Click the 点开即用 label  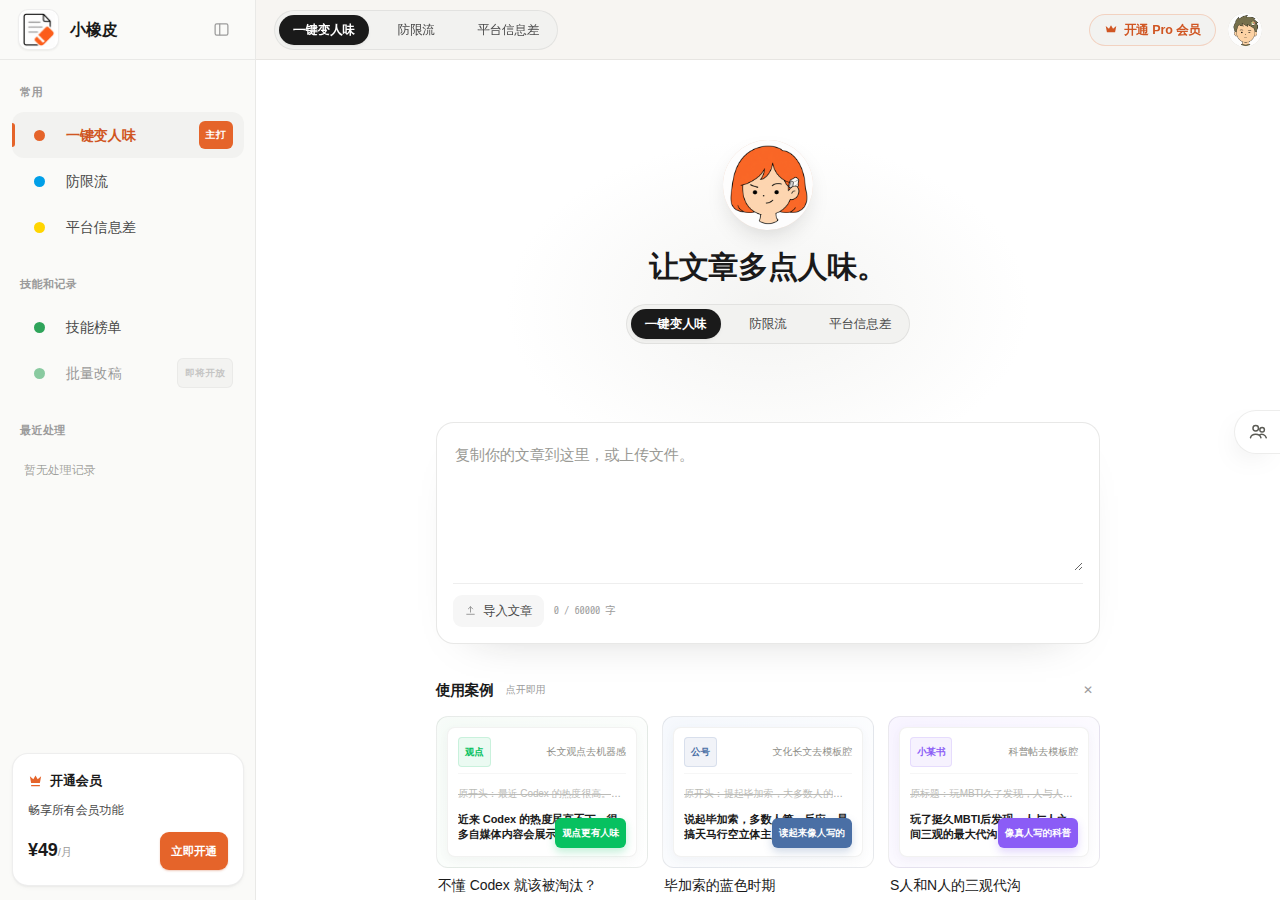pos(525,690)
